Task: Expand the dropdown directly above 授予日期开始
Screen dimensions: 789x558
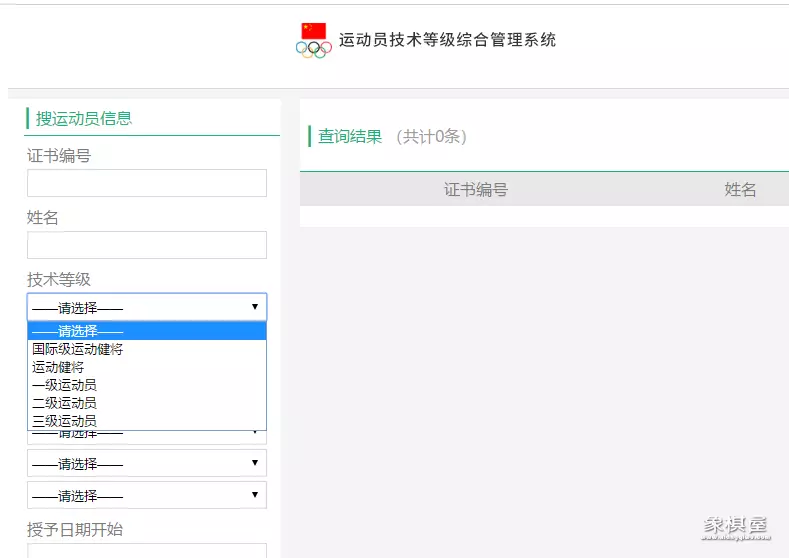Action: [147, 495]
